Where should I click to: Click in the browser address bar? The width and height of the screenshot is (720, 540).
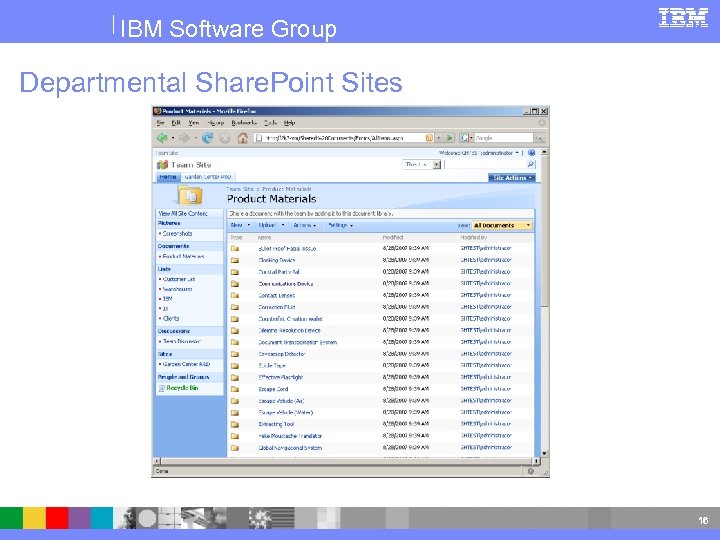(340, 137)
